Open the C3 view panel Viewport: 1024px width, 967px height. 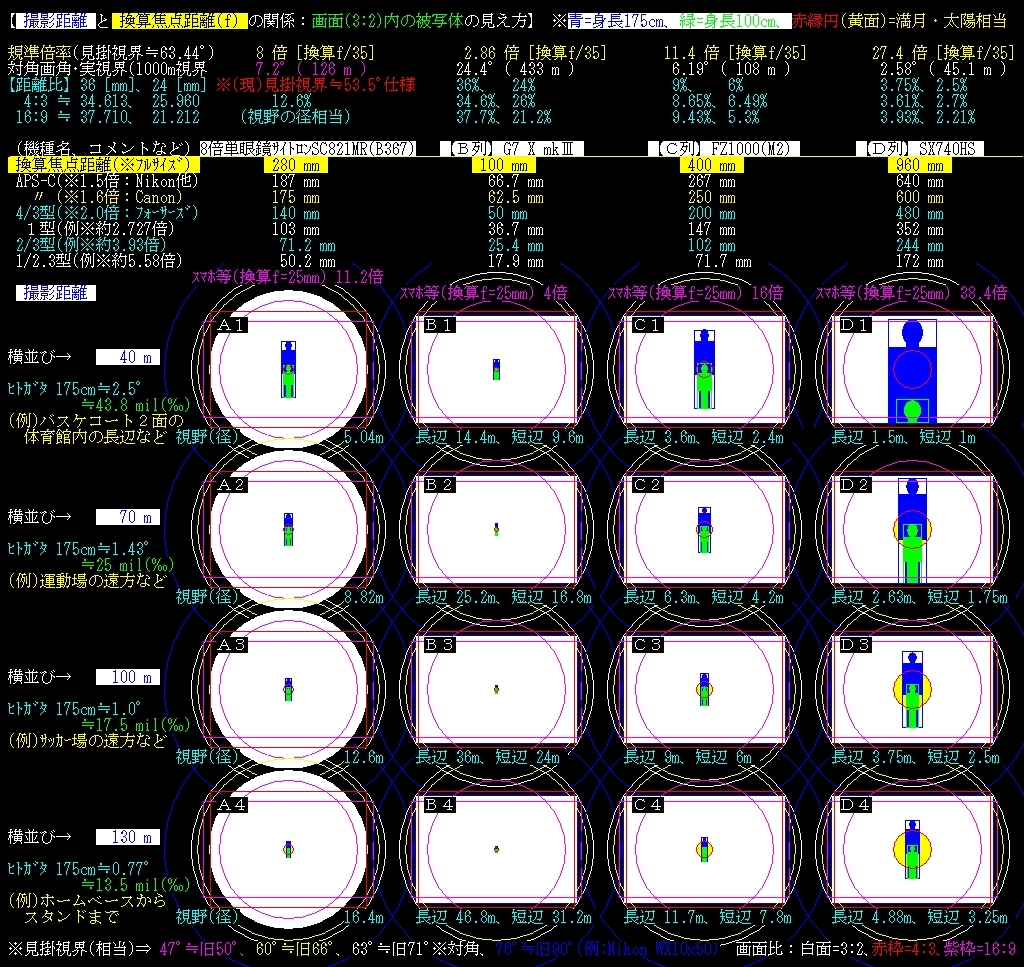704,689
